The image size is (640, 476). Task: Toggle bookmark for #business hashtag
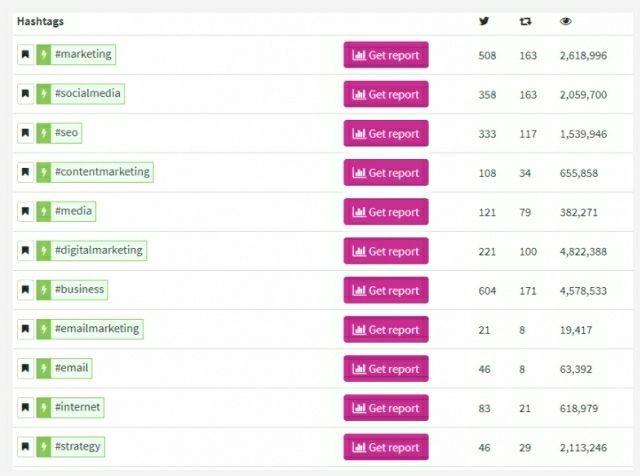click(x=25, y=289)
